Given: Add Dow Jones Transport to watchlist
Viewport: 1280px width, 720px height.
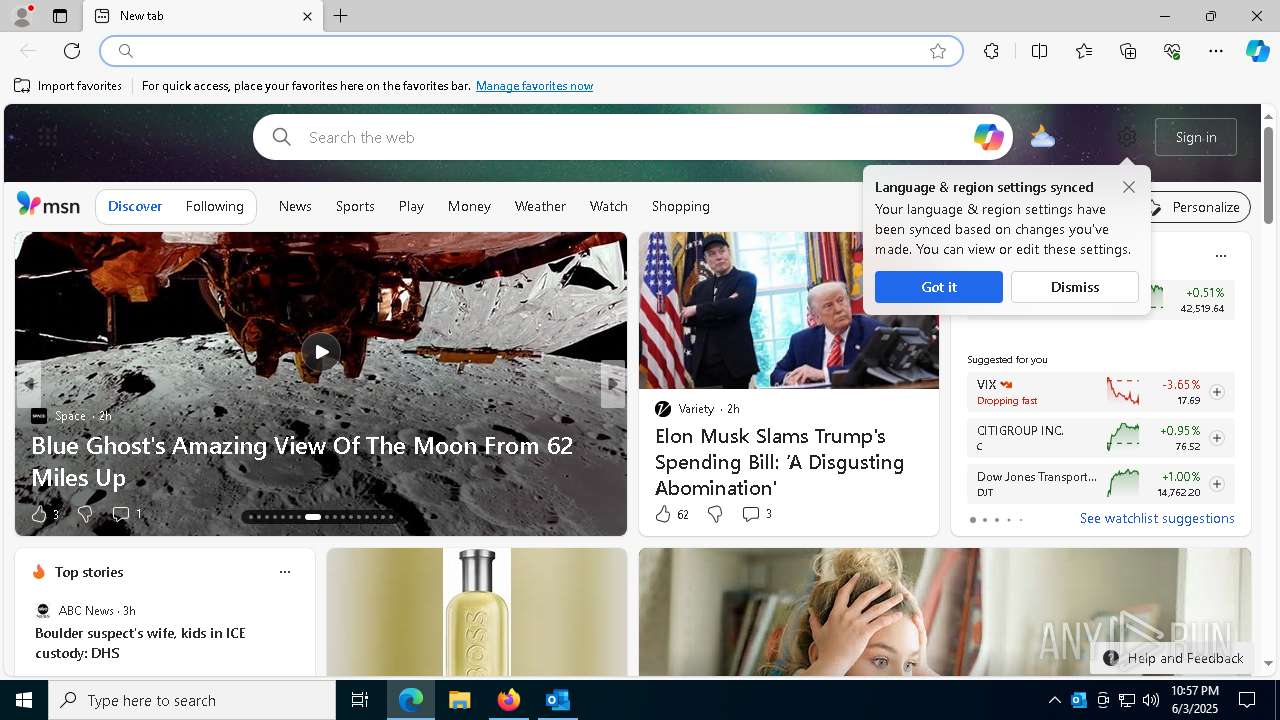Looking at the screenshot, I should click(x=1217, y=484).
